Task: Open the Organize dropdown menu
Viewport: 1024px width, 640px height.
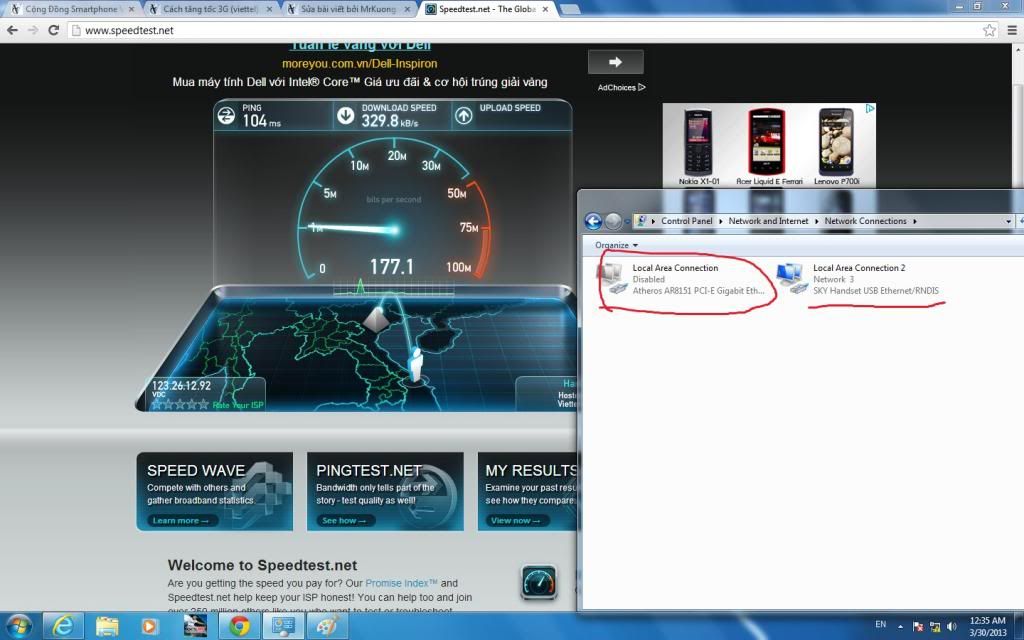Action: [616, 245]
